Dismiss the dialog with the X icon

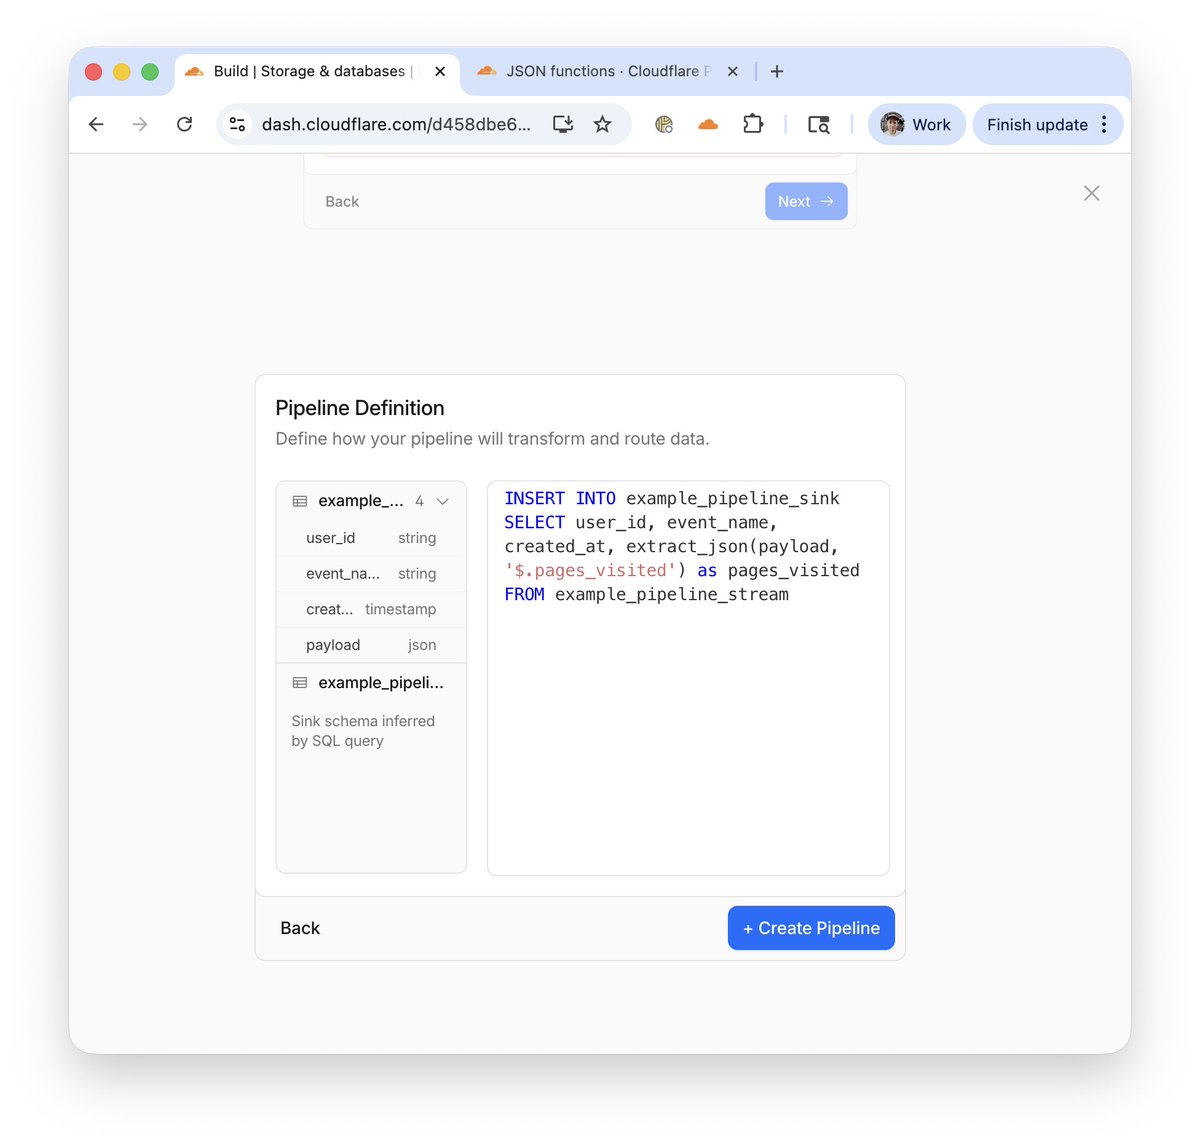click(1091, 193)
